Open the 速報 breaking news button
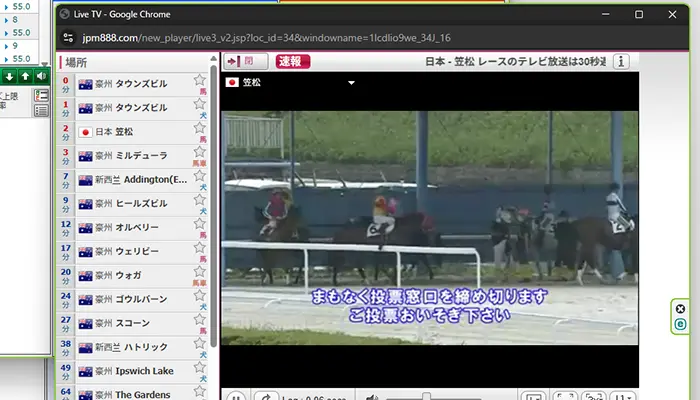Image resolution: width=700 pixels, height=400 pixels. coord(292,61)
